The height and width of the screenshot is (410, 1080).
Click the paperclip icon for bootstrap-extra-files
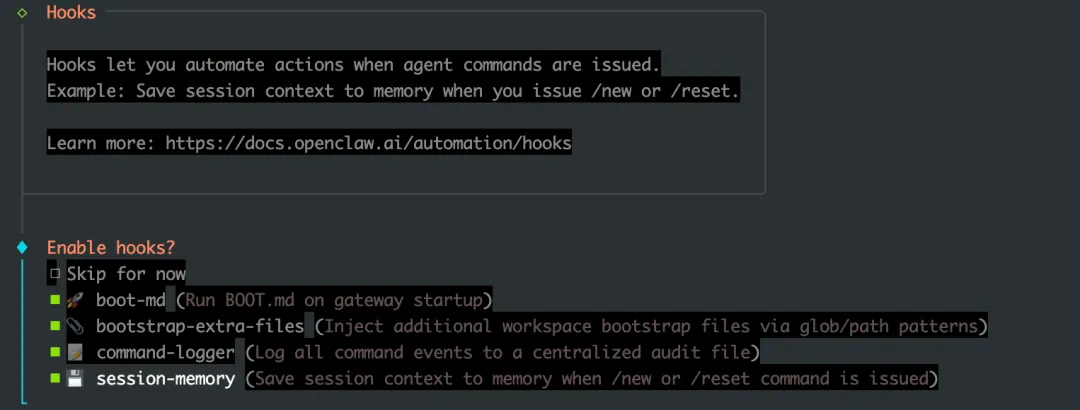[75, 326]
